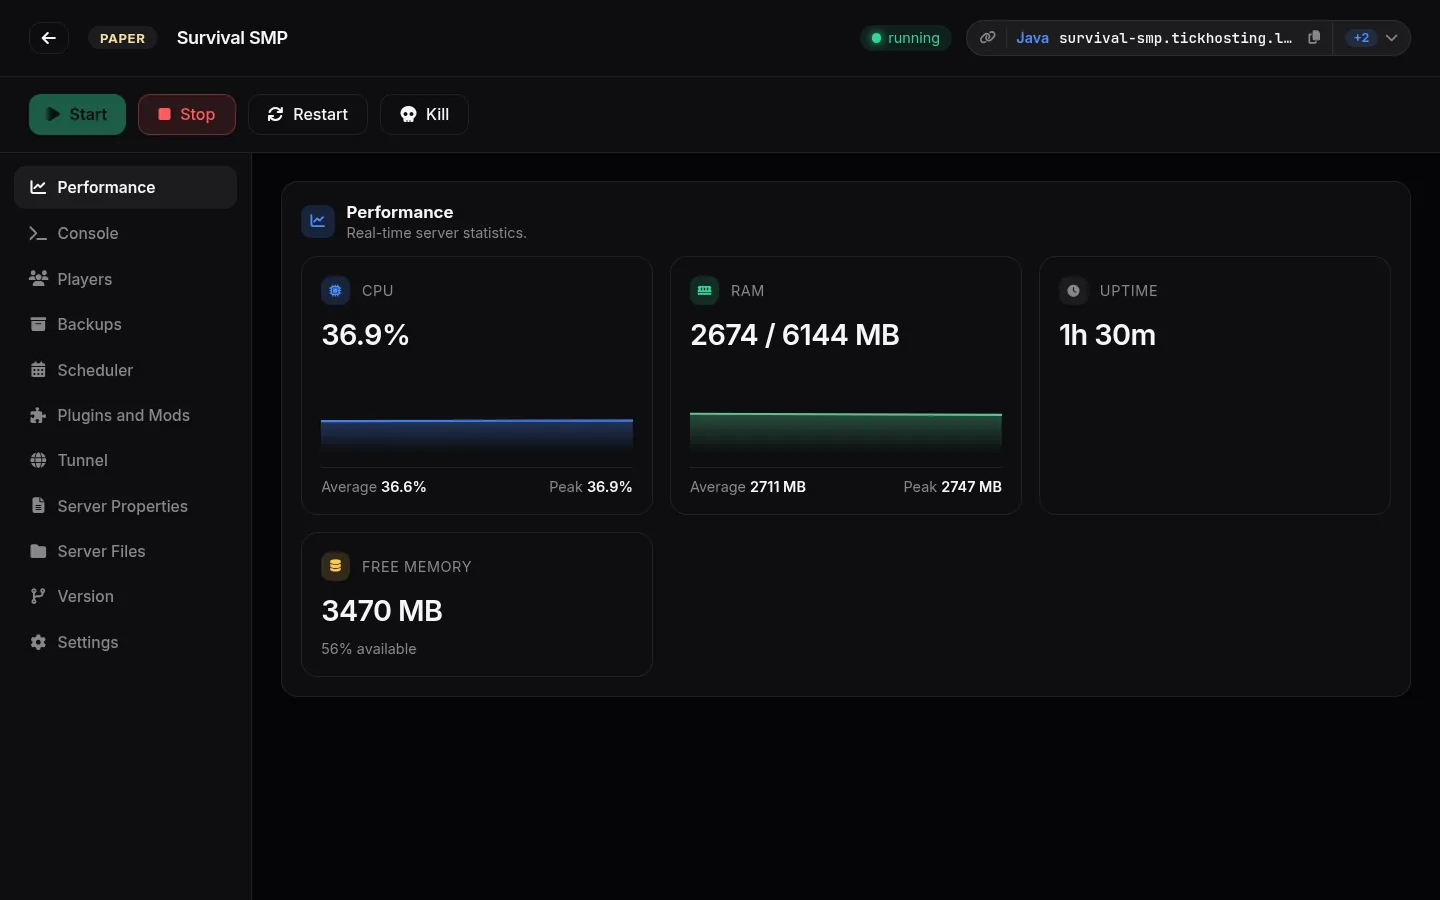Restart the server
1440x900 pixels.
(x=307, y=114)
